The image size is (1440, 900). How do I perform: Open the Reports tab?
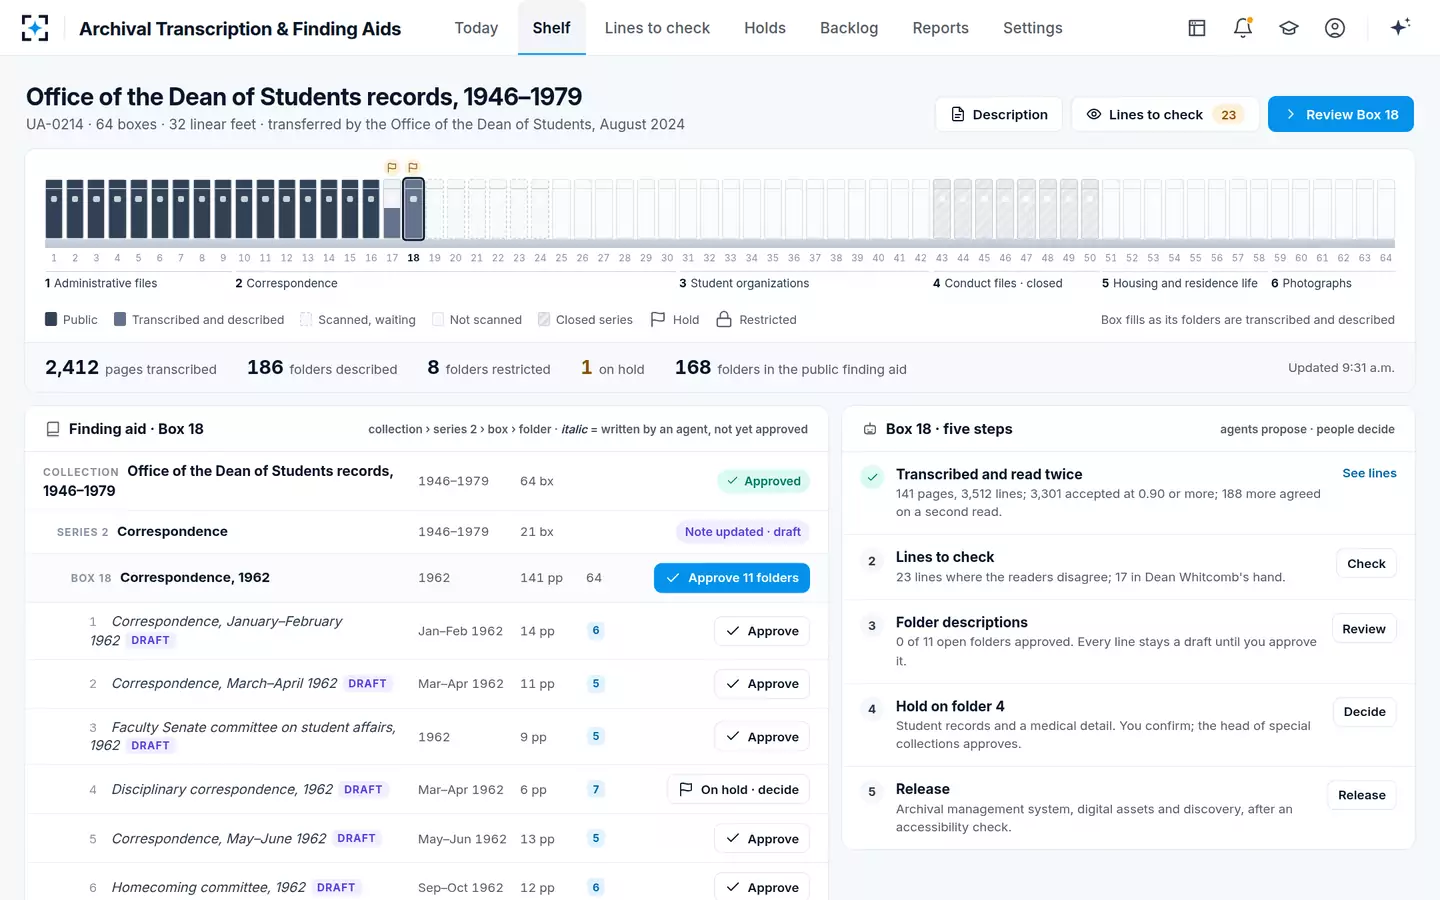click(x=941, y=28)
